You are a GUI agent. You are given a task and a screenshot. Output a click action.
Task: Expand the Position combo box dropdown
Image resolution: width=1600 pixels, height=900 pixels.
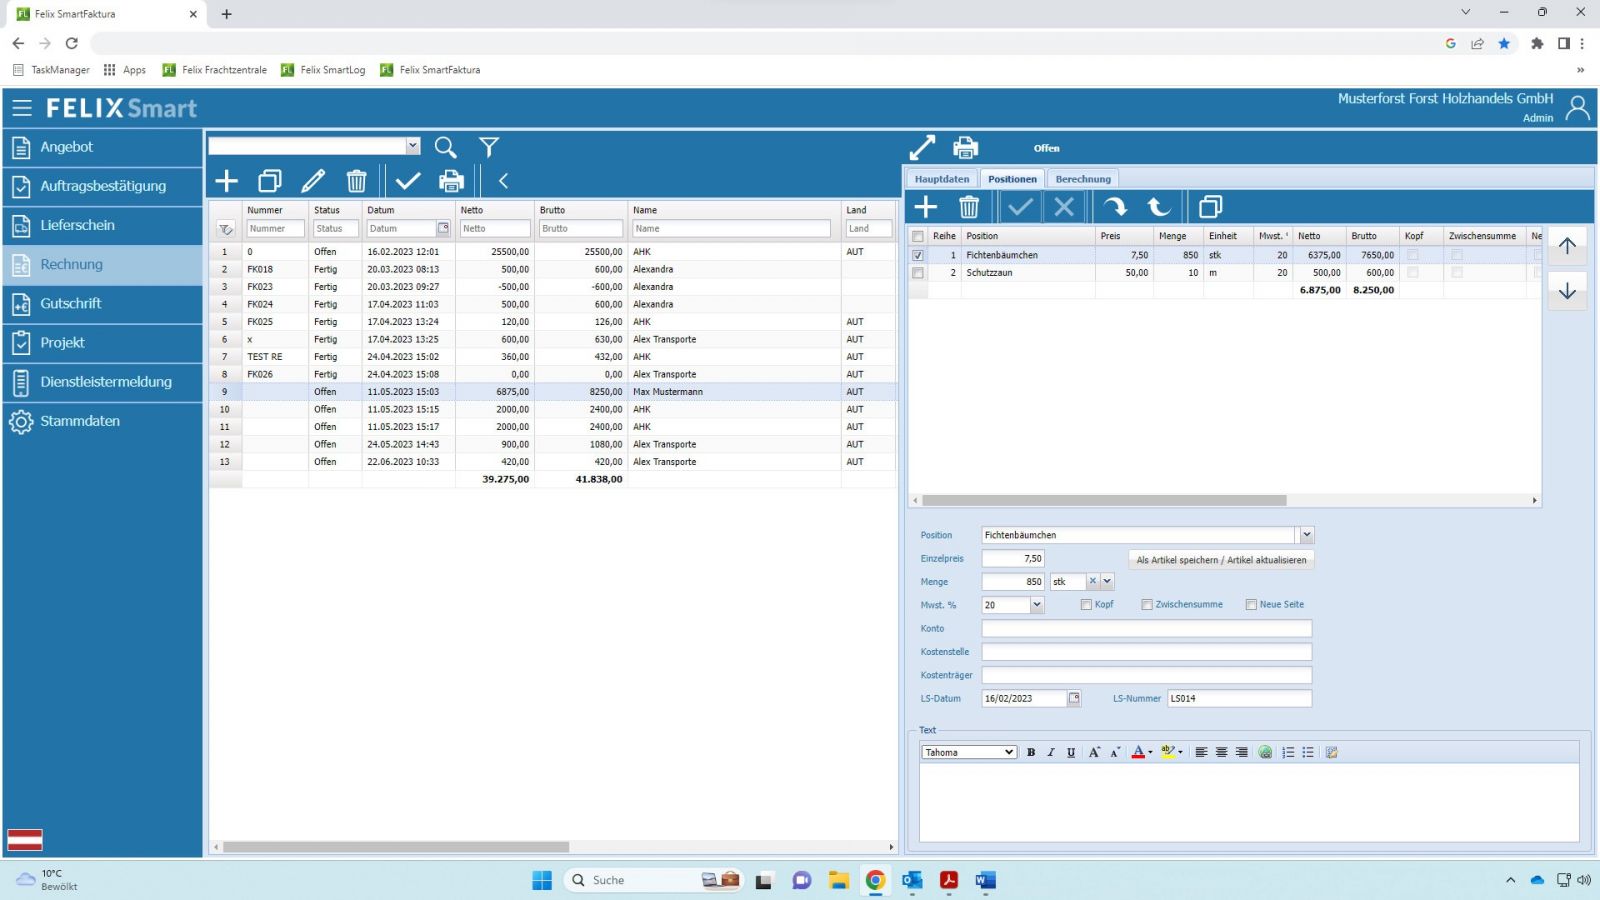(1306, 535)
